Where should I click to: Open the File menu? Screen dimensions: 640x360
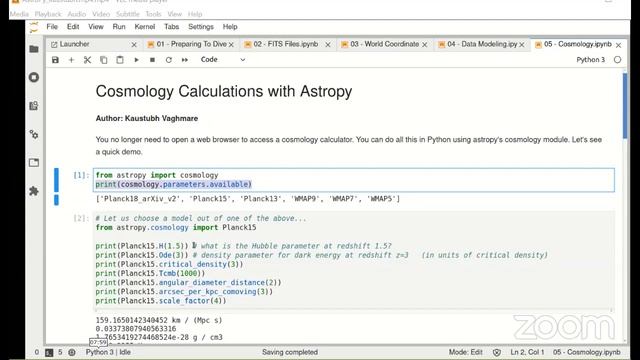52,27
